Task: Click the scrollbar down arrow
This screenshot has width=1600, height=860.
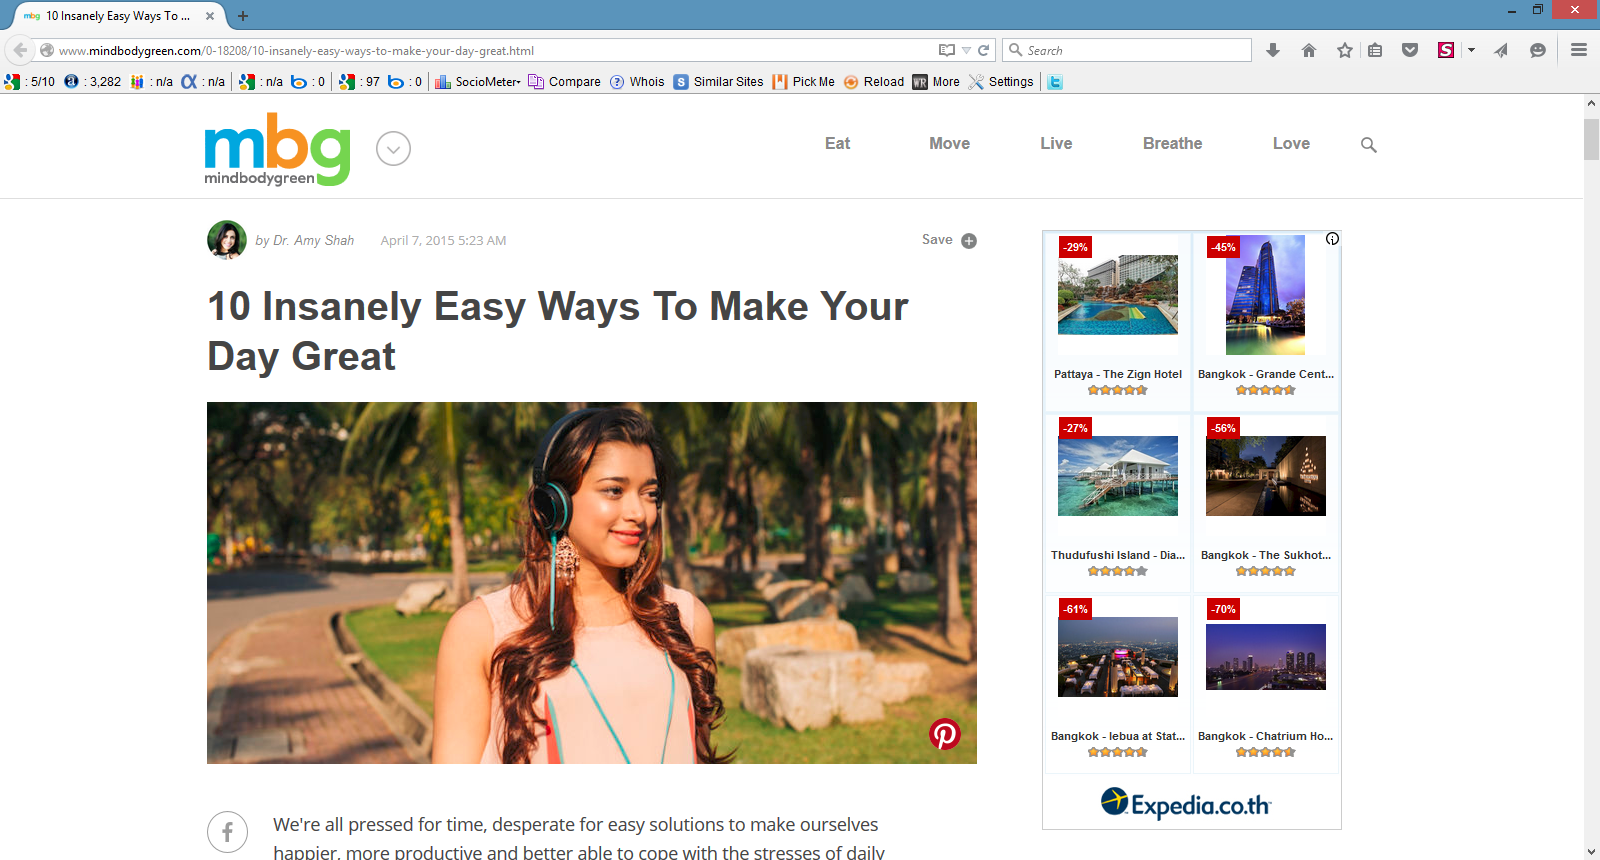Action: tap(1592, 852)
